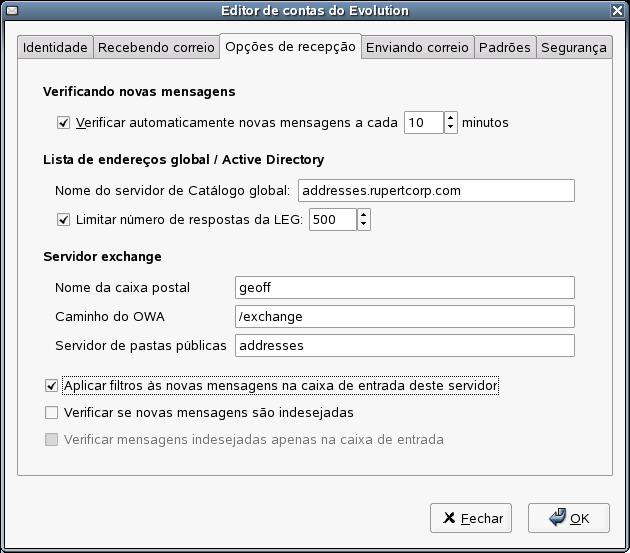The width and height of the screenshot is (630, 553).
Task: Click the 'Lista de endereços global / Active Directory' heading
Action: (183, 160)
